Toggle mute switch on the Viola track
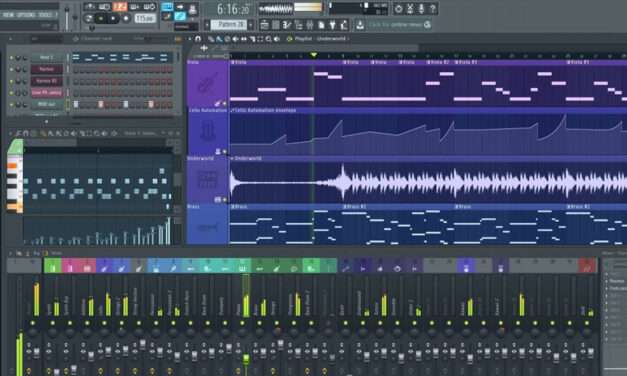 (225, 103)
